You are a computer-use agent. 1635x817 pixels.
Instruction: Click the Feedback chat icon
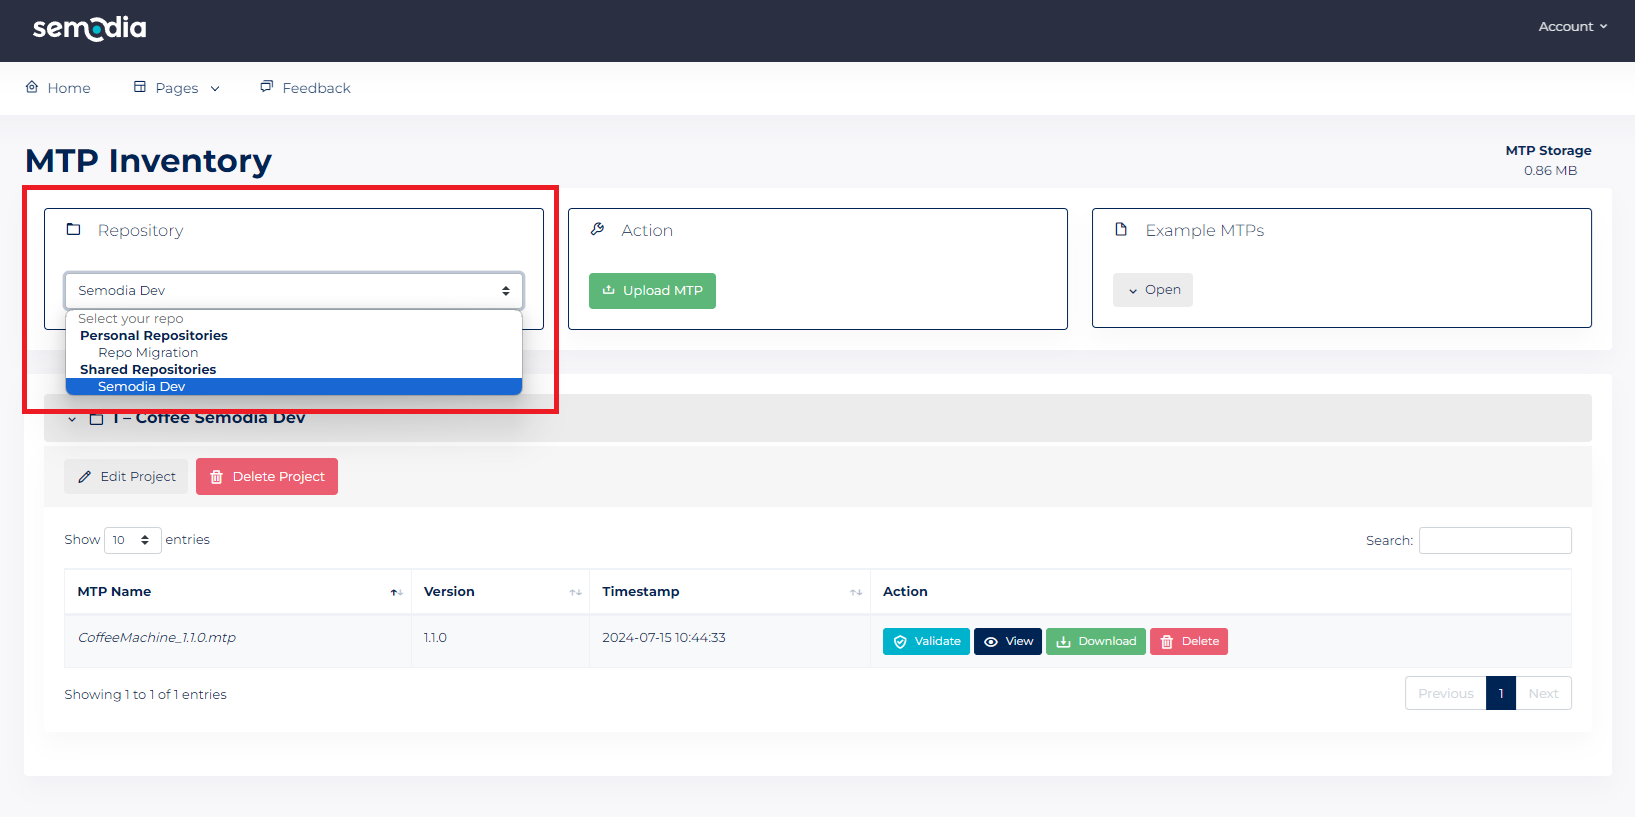click(x=266, y=87)
